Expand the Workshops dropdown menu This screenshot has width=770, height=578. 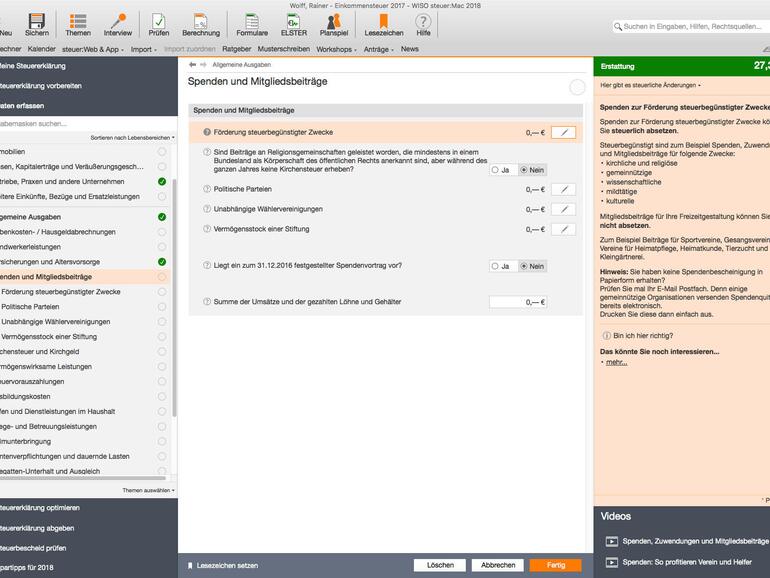336,48
